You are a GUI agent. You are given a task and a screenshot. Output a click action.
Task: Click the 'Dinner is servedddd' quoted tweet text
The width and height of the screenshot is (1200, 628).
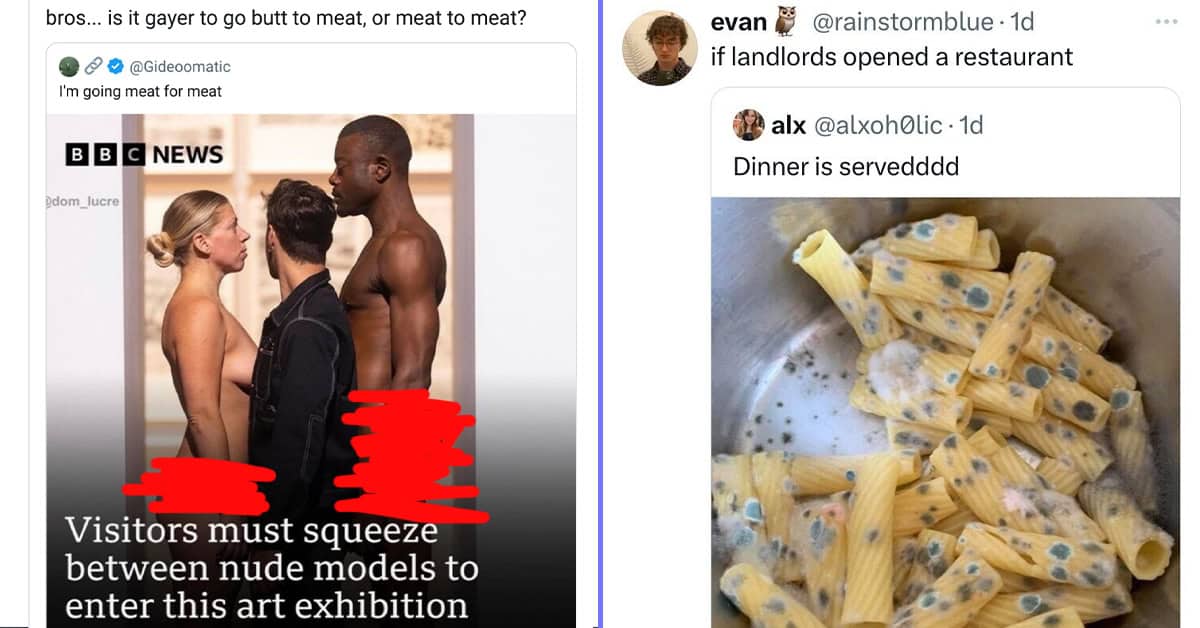click(x=846, y=166)
